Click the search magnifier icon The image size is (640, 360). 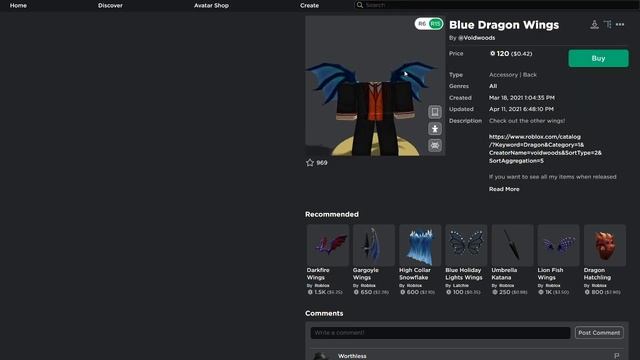click(x=360, y=5)
